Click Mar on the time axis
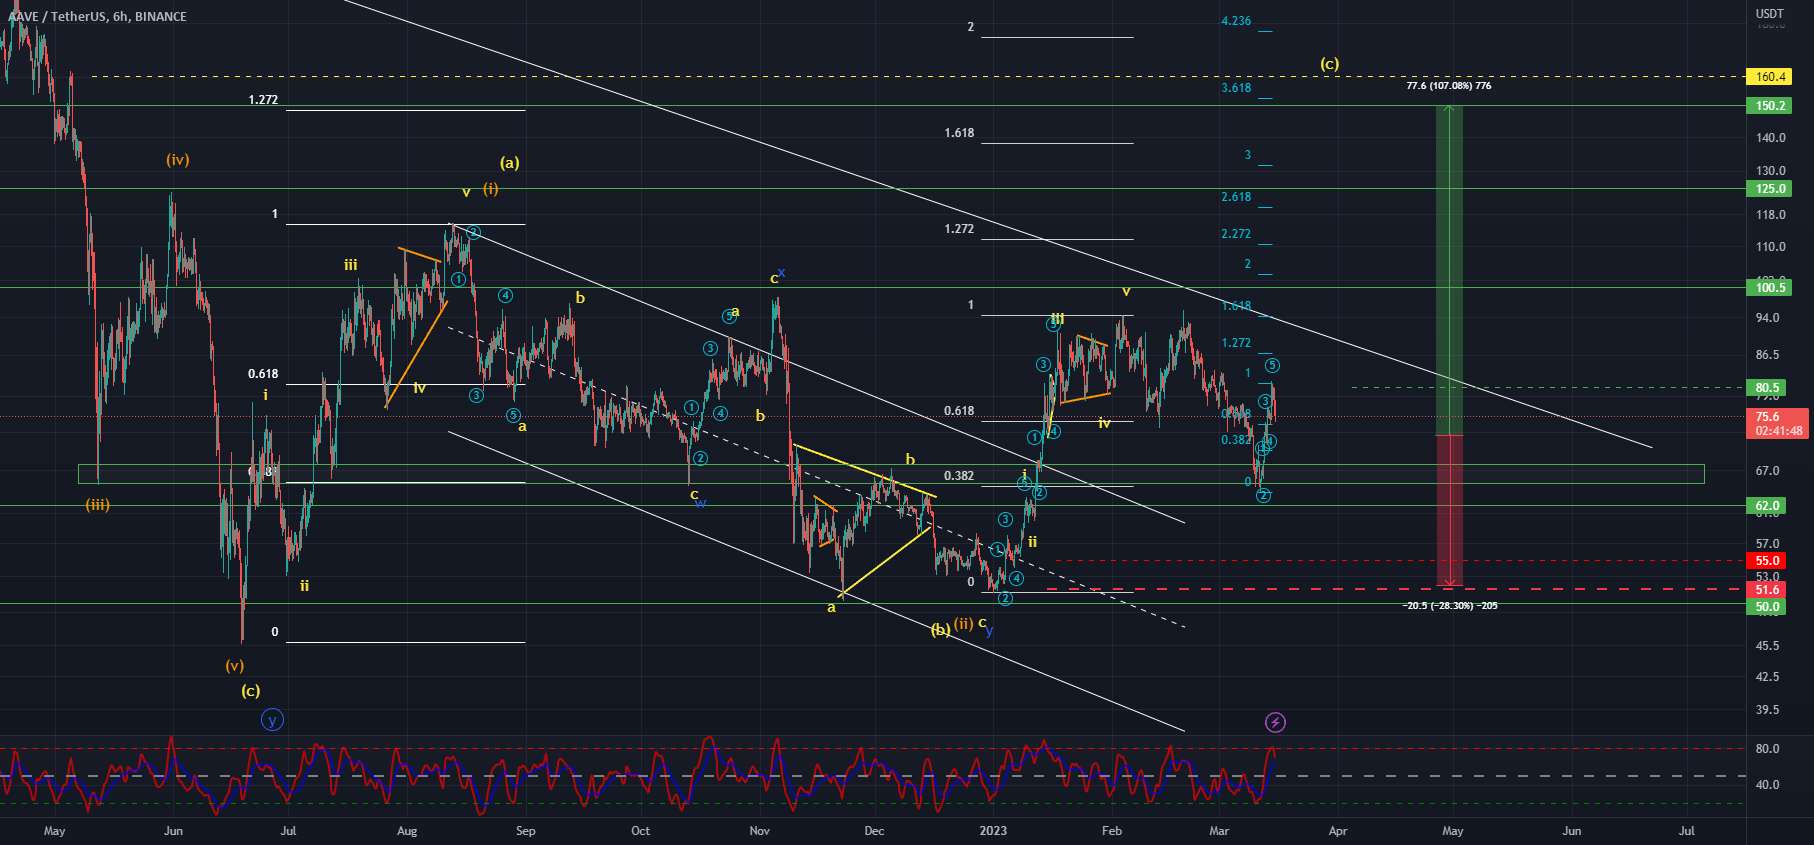 point(1219,831)
